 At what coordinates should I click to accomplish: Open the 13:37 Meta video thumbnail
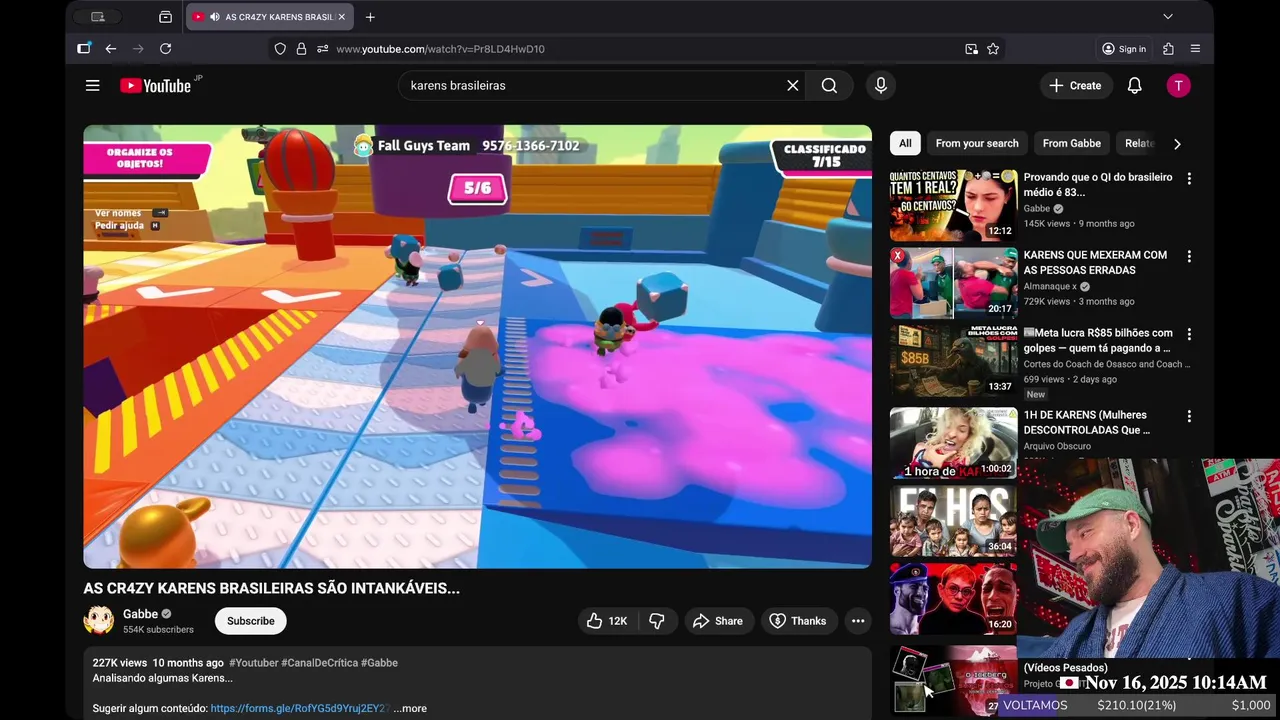(x=953, y=361)
